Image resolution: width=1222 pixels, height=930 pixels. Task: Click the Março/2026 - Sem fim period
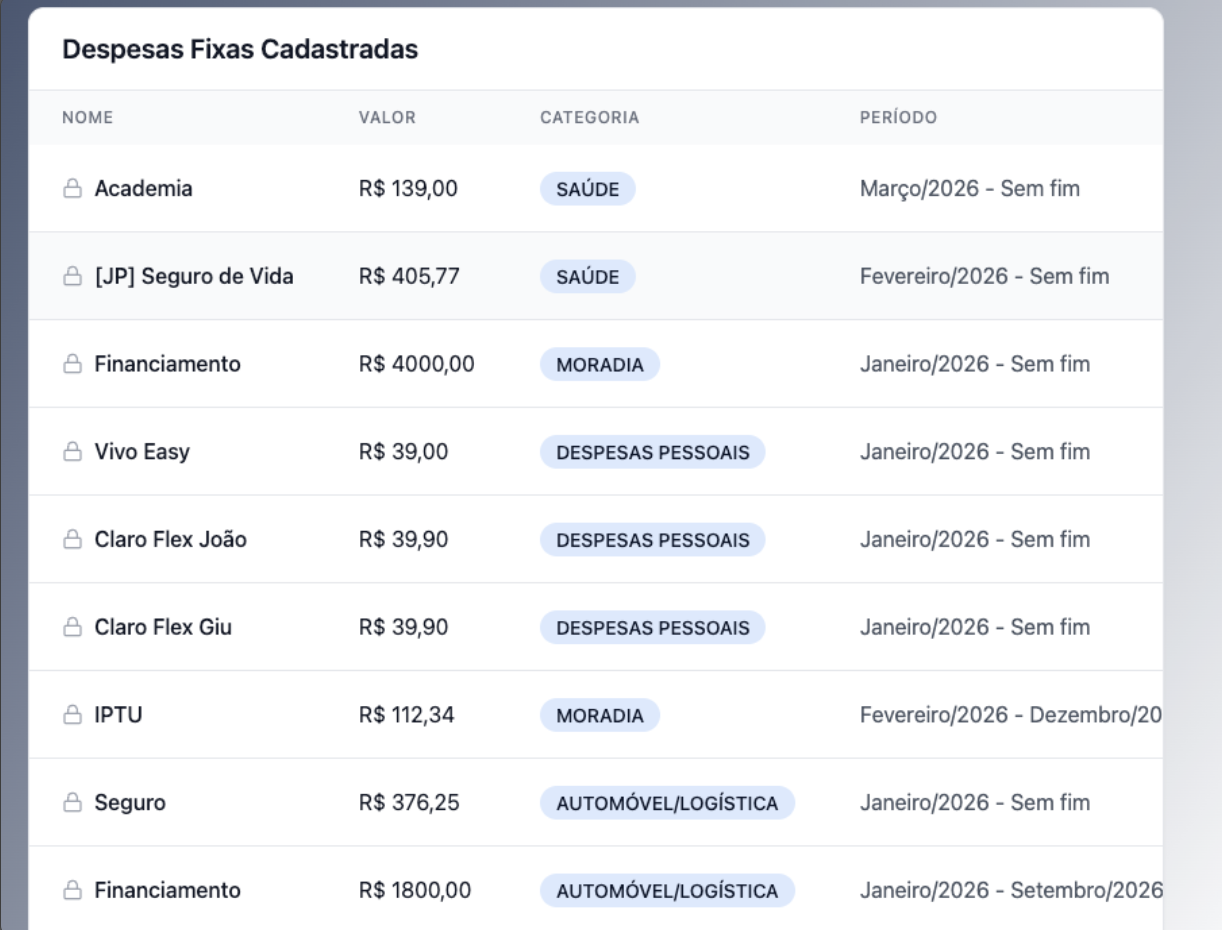point(969,189)
